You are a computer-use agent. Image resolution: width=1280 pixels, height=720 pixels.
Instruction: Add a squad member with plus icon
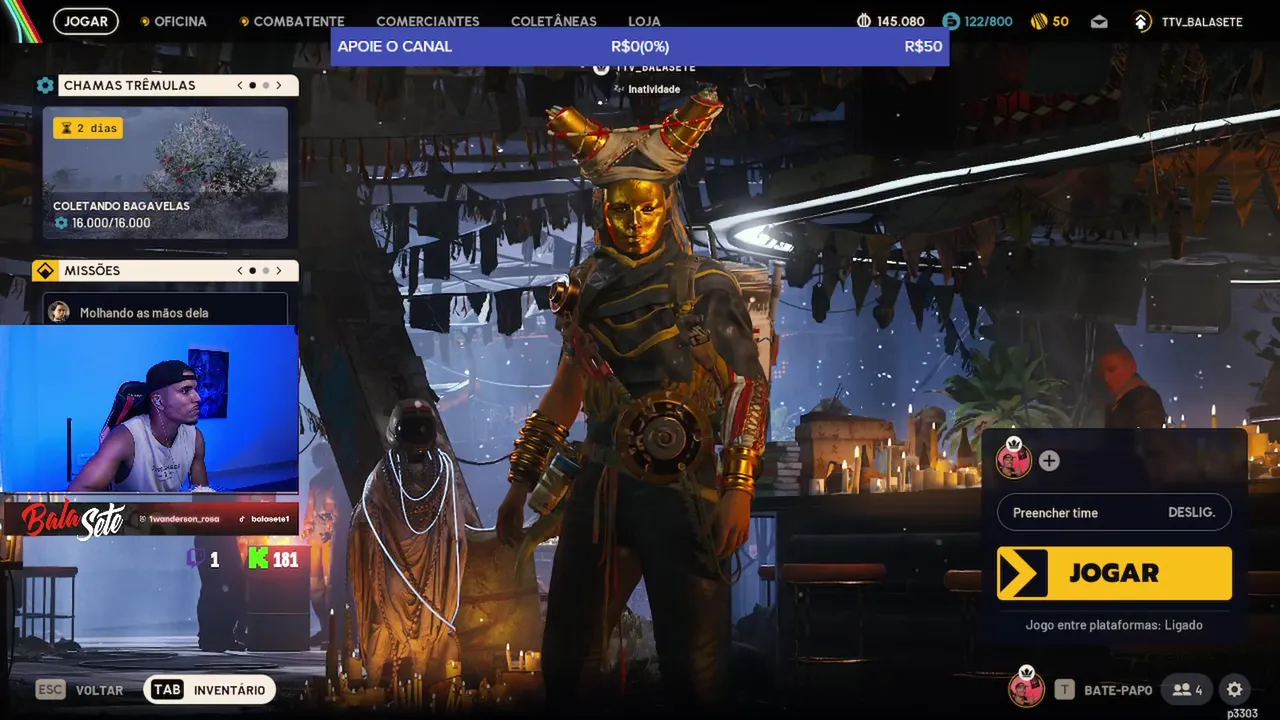[1049, 461]
